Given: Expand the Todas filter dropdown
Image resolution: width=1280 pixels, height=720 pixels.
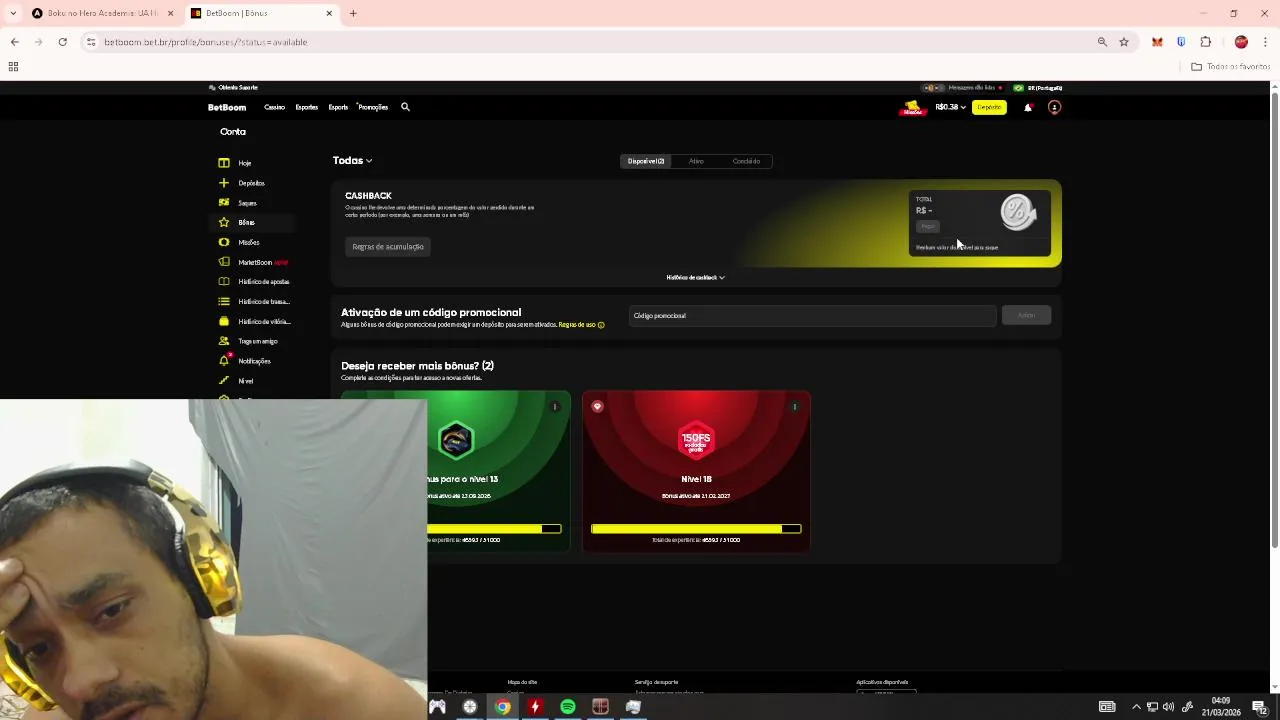Looking at the screenshot, I should [352, 160].
